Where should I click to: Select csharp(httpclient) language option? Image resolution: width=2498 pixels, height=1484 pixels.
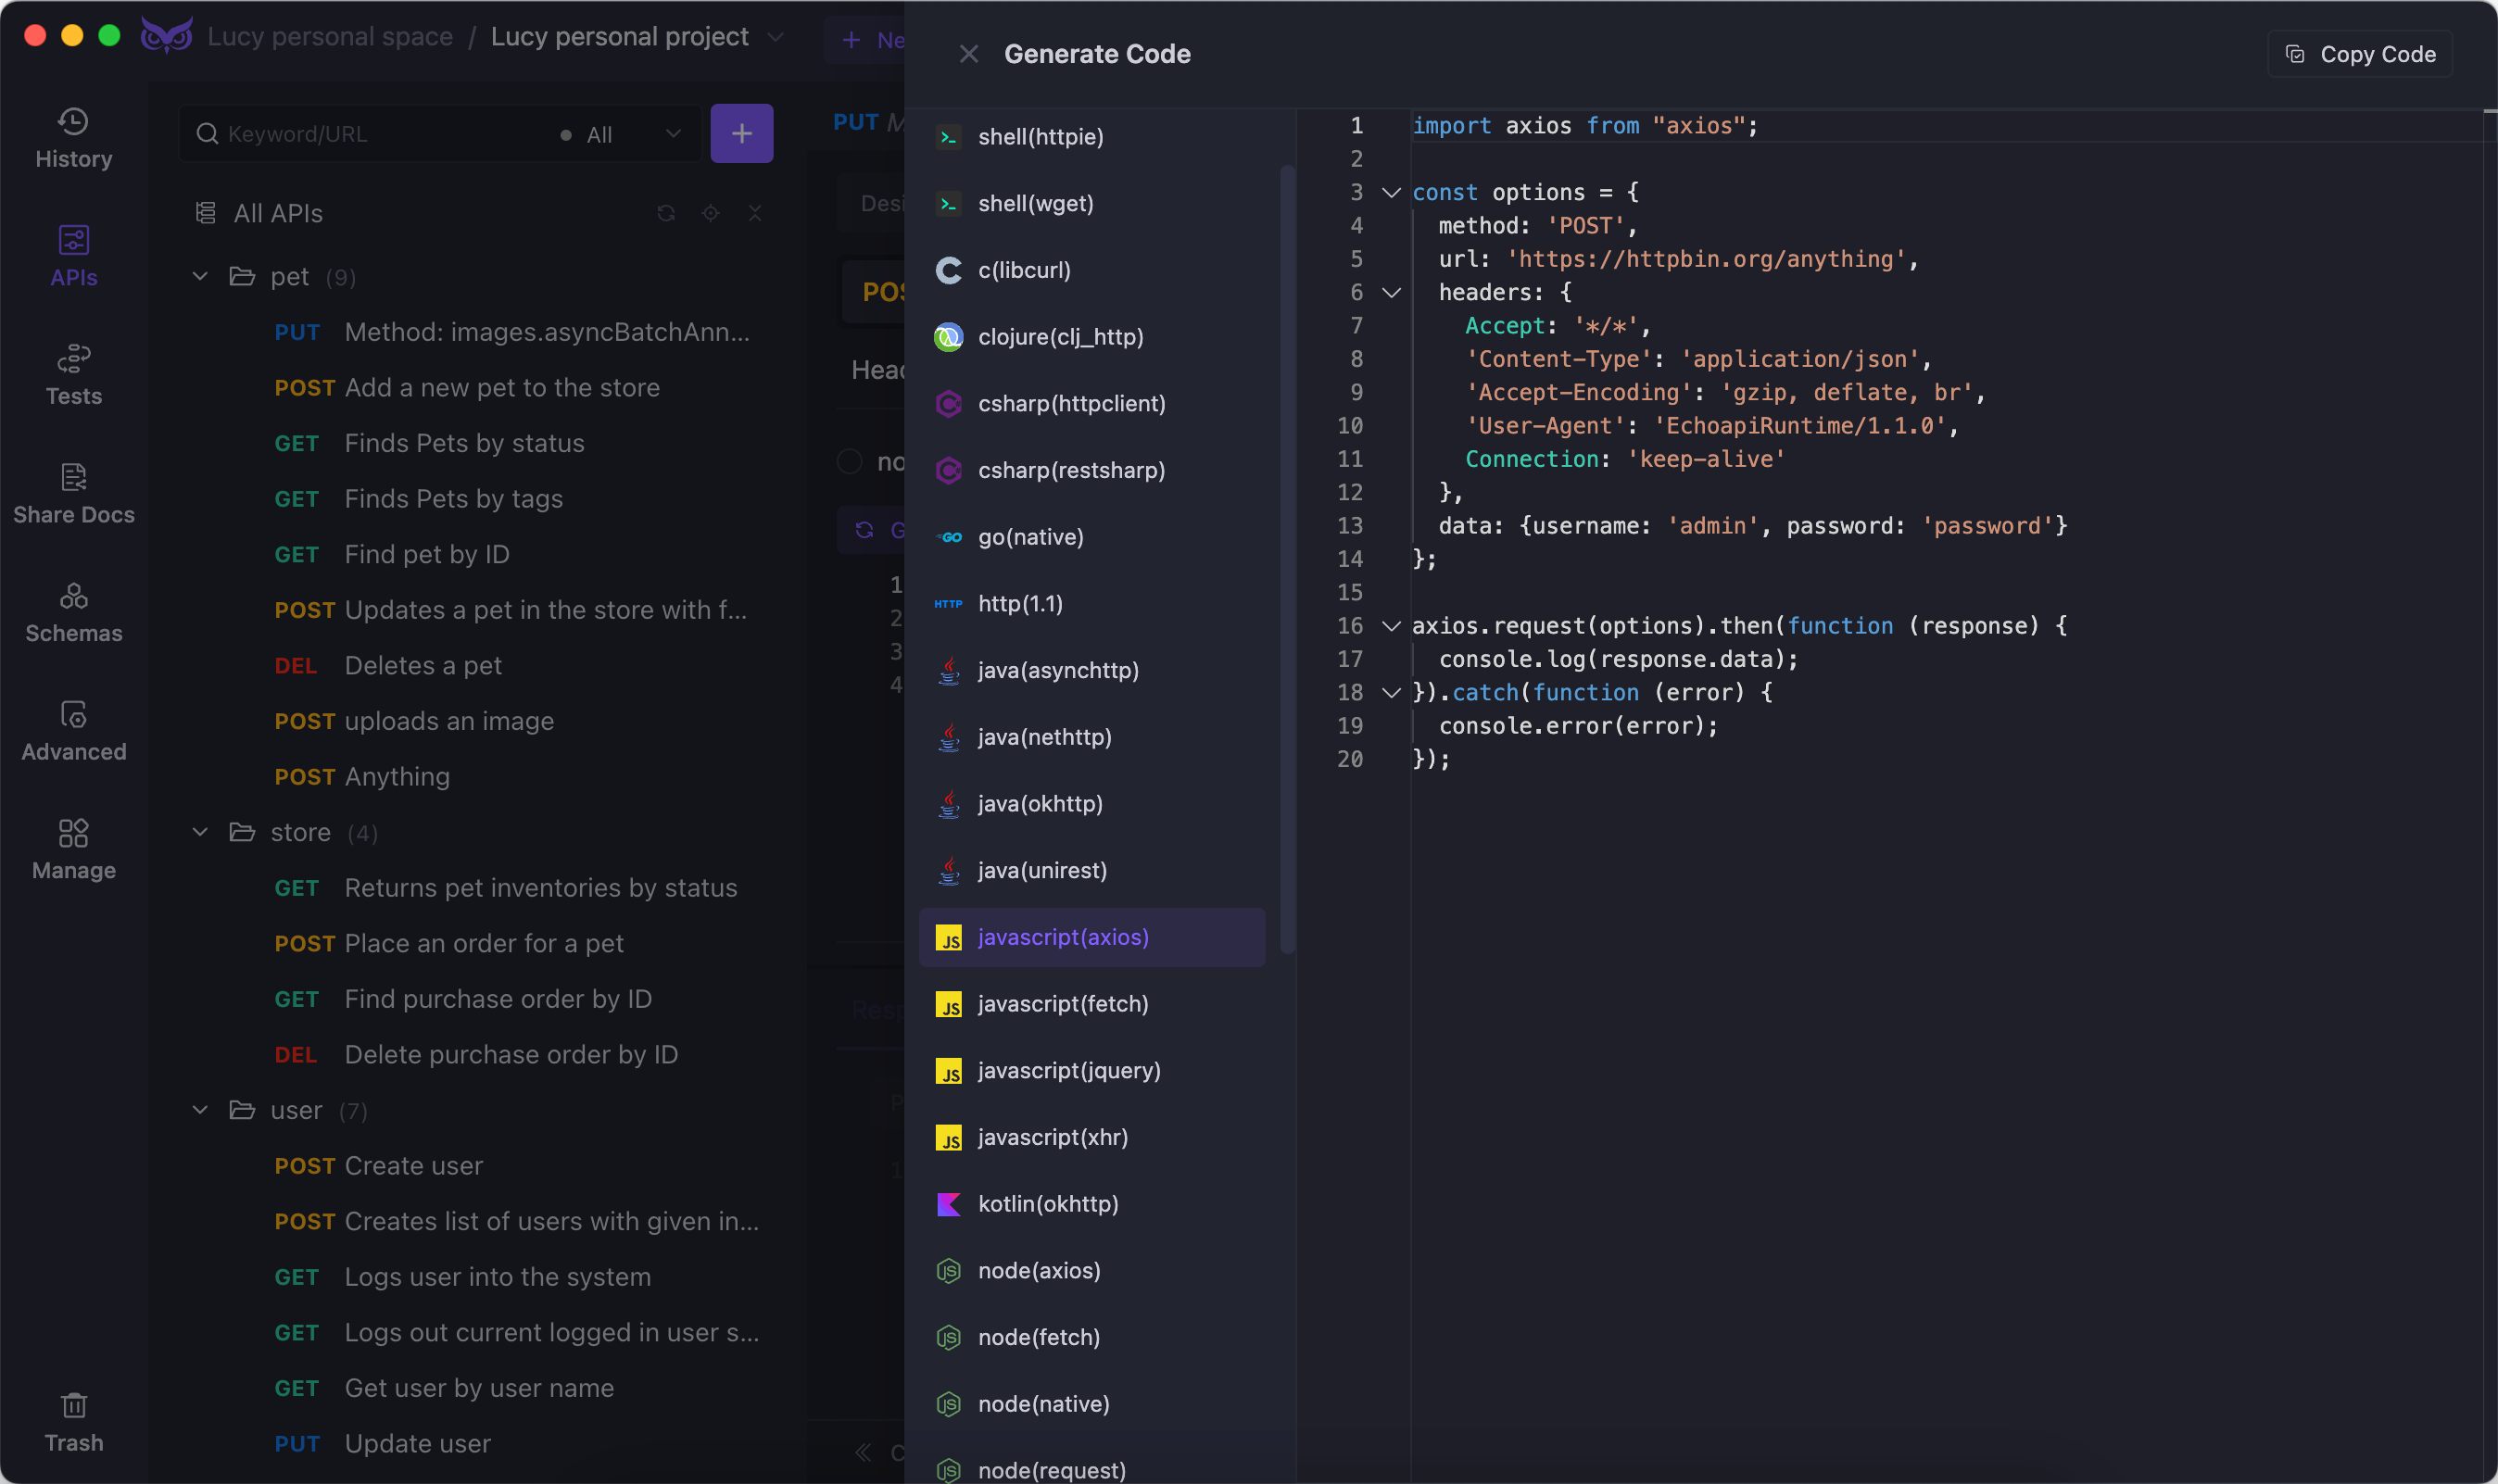(1092, 403)
